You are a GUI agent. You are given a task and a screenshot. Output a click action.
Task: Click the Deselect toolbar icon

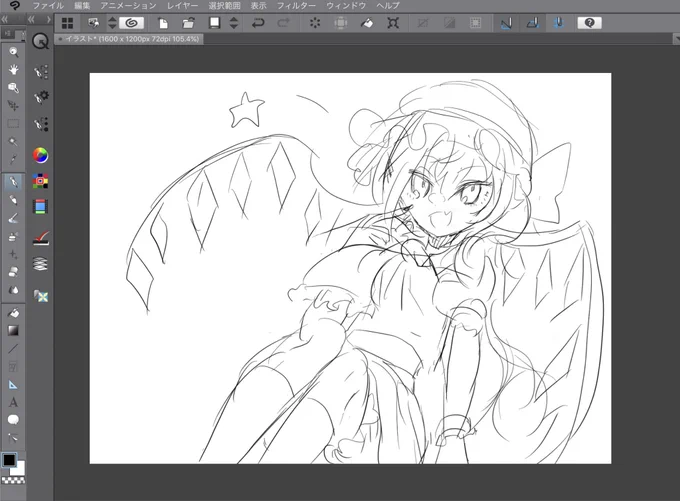423,23
